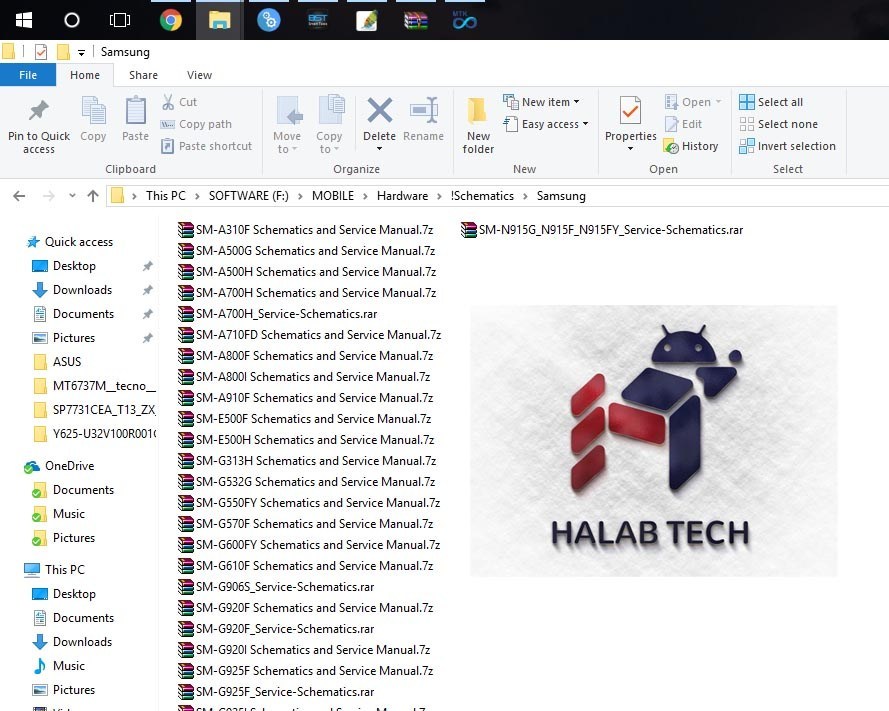The width and height of the screenshot is (889, 711).
Task: Select SM-A700H_Service-Schematics.rar file
Action: coord(278,314)
